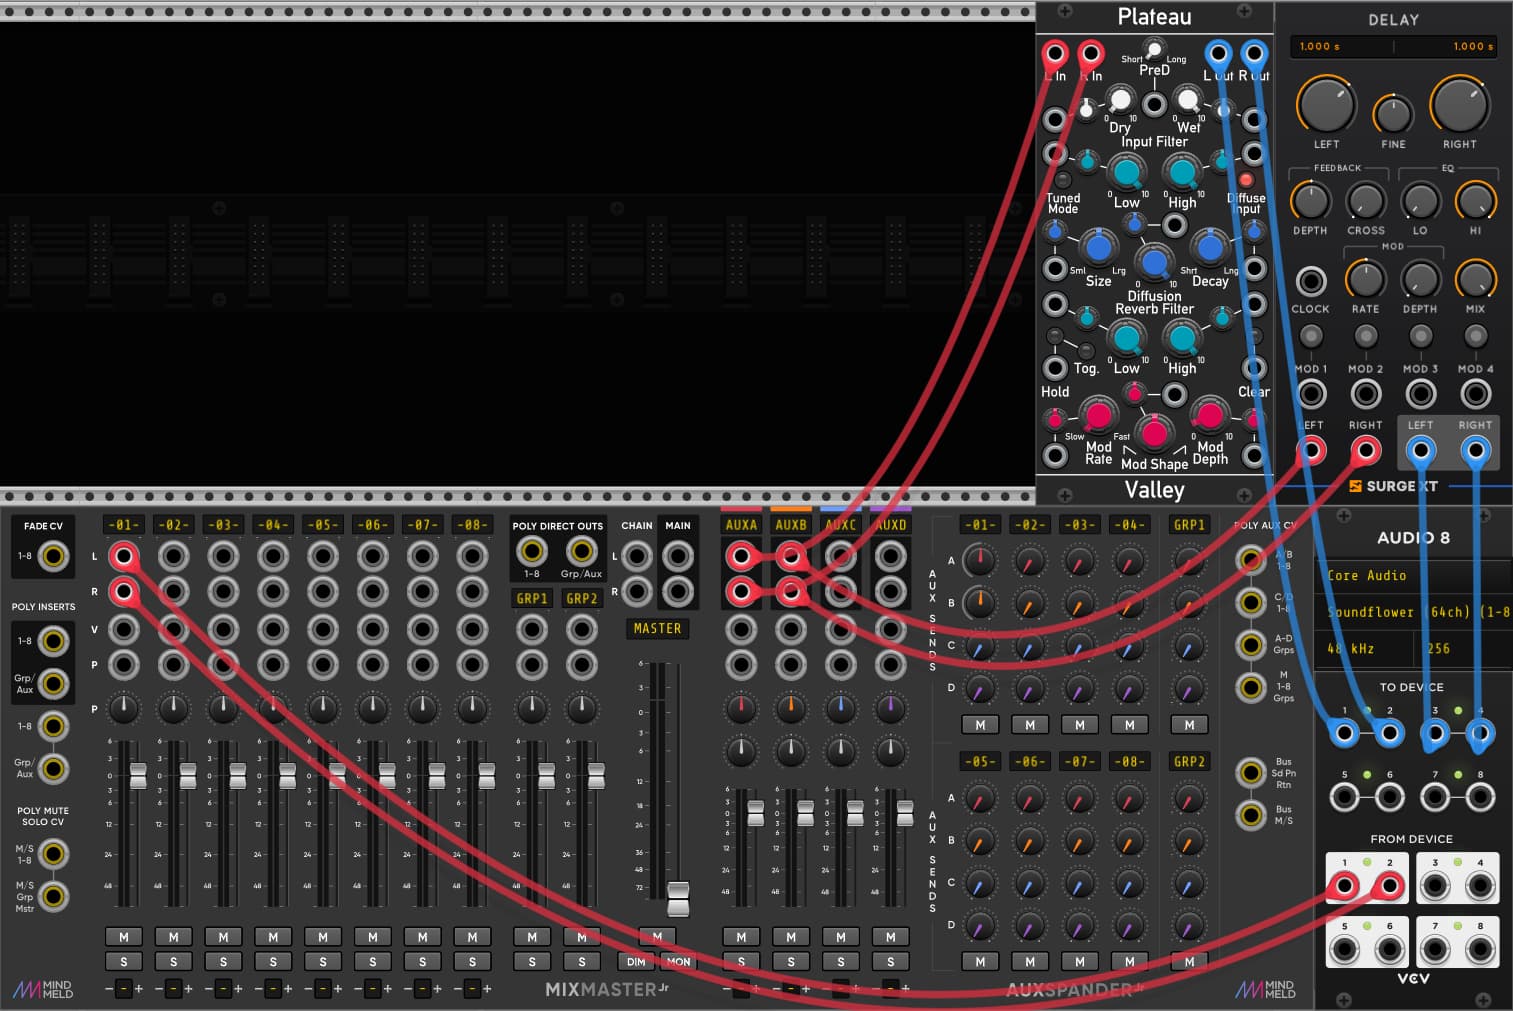
Task: Click the Poly Aux CV A-D Grps jack
Action: pos(1251,645)
